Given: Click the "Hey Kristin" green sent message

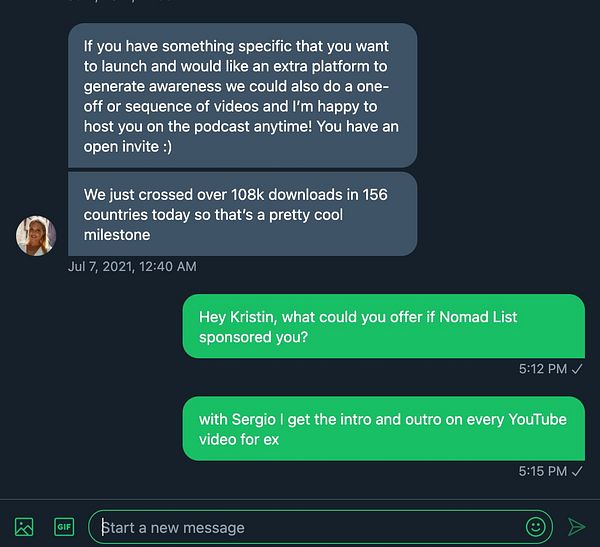Looking at the screenshot, I should coord(383,326).
